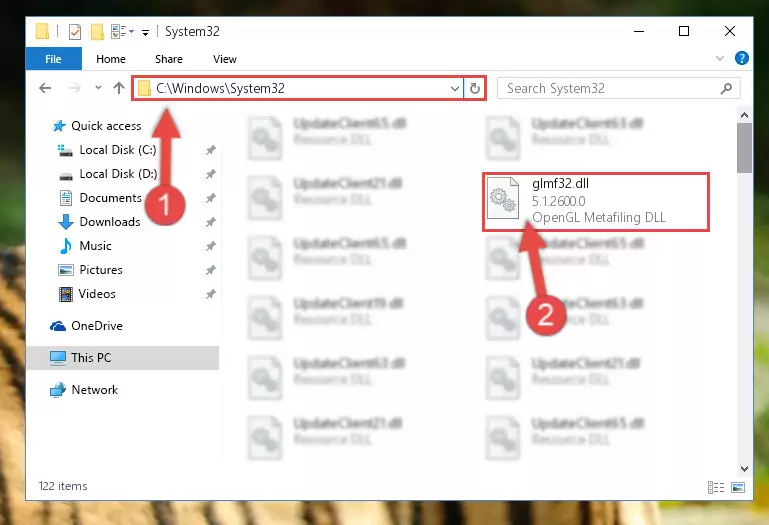Click the search magnifier icon
The height and width of the screenshot is (525, 769).
tap(726, 88)
